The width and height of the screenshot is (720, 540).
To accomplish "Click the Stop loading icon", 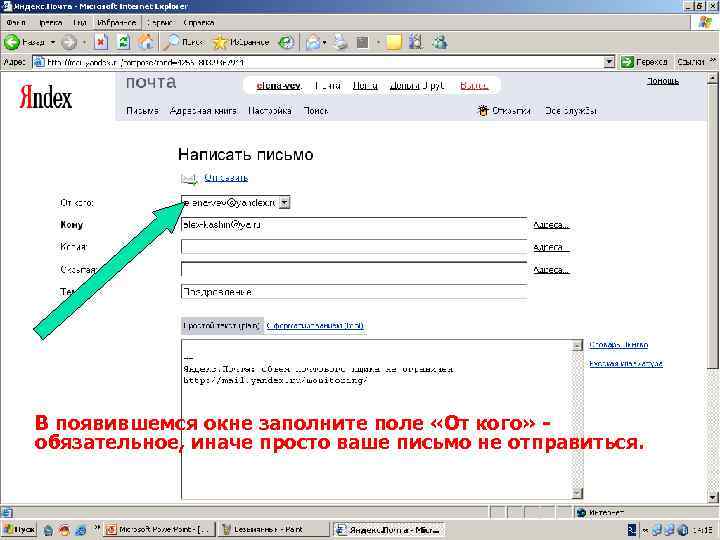I will click(101, 43).
